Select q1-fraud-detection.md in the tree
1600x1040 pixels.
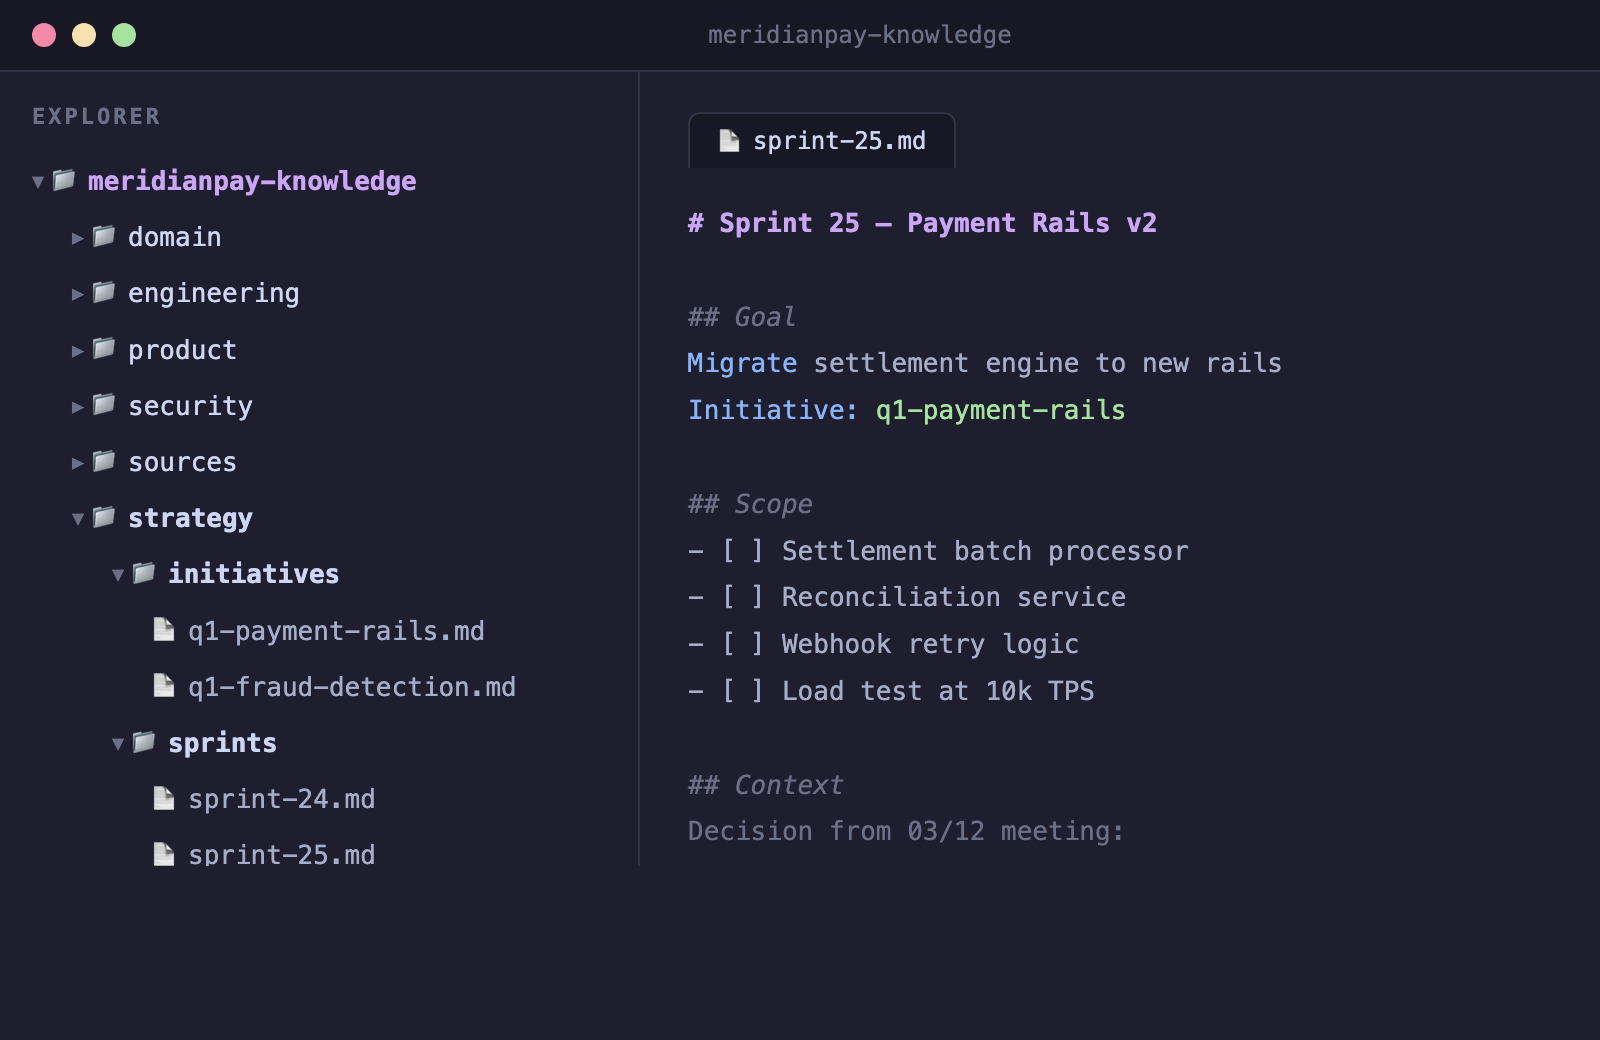click(352, 687)
